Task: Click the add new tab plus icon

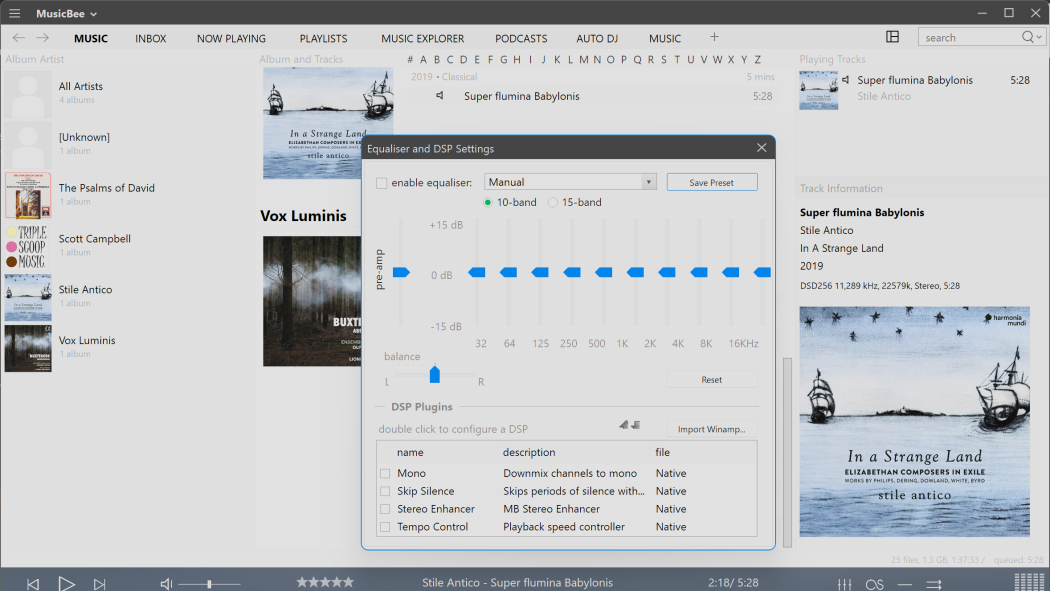Action: (714, 37)
